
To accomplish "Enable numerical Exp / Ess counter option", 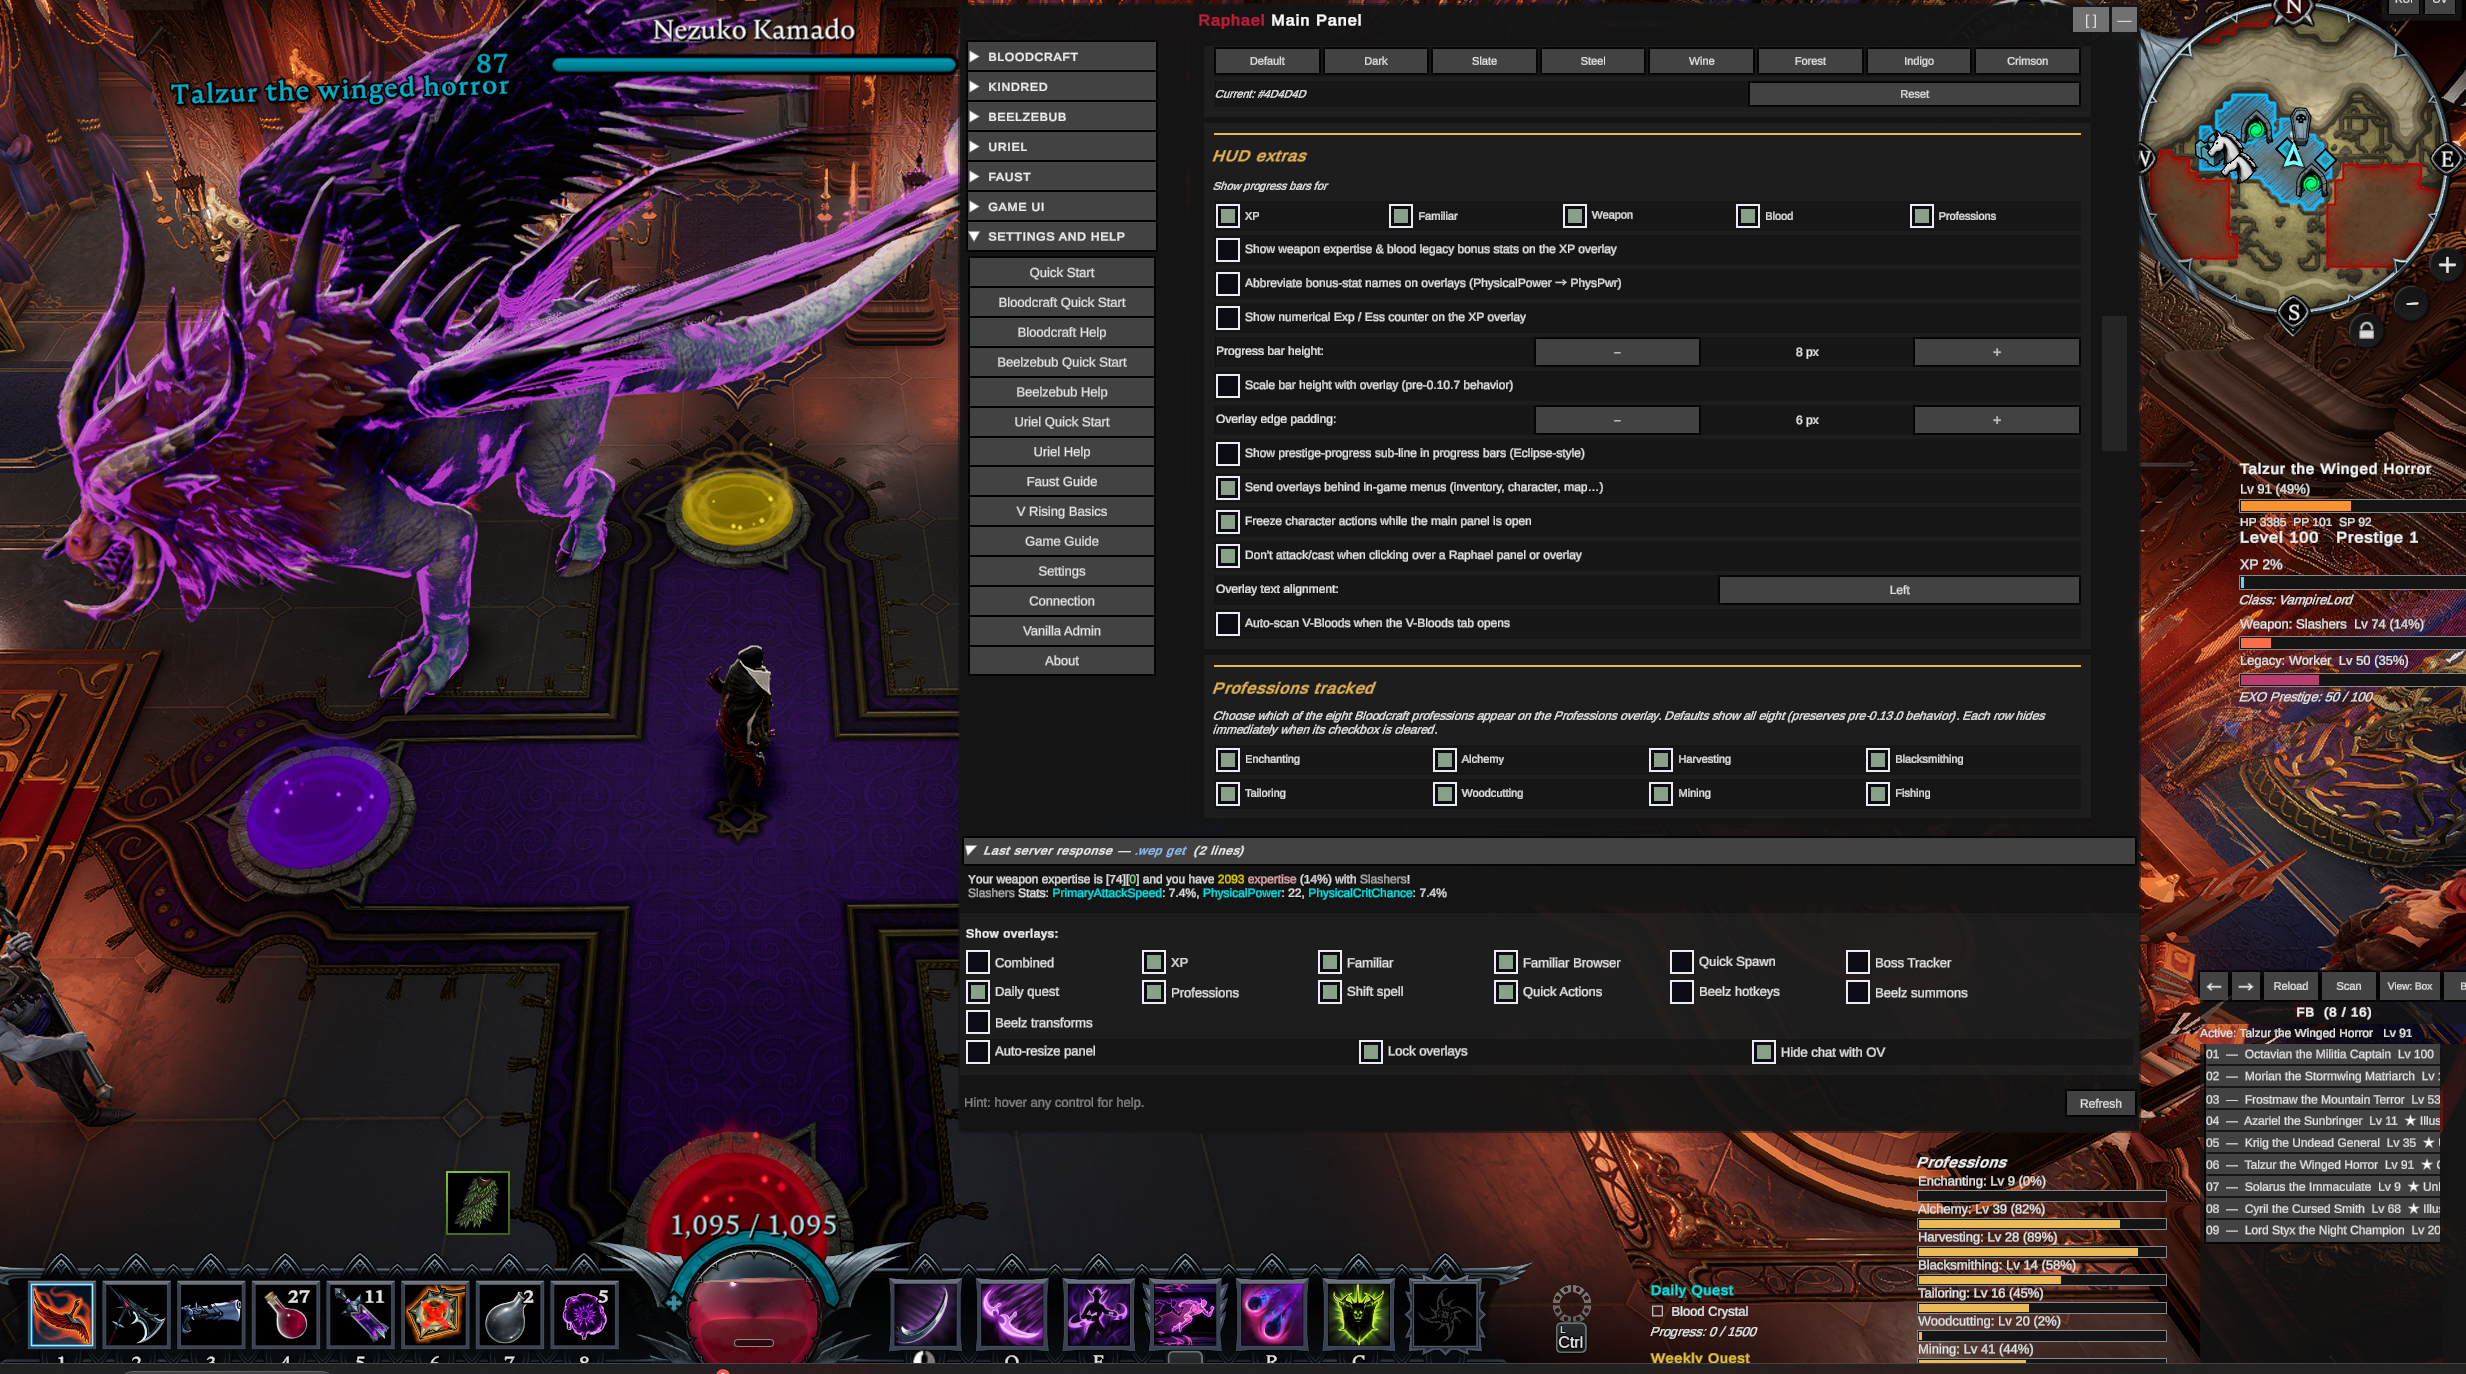I will tap(1227, 318).
